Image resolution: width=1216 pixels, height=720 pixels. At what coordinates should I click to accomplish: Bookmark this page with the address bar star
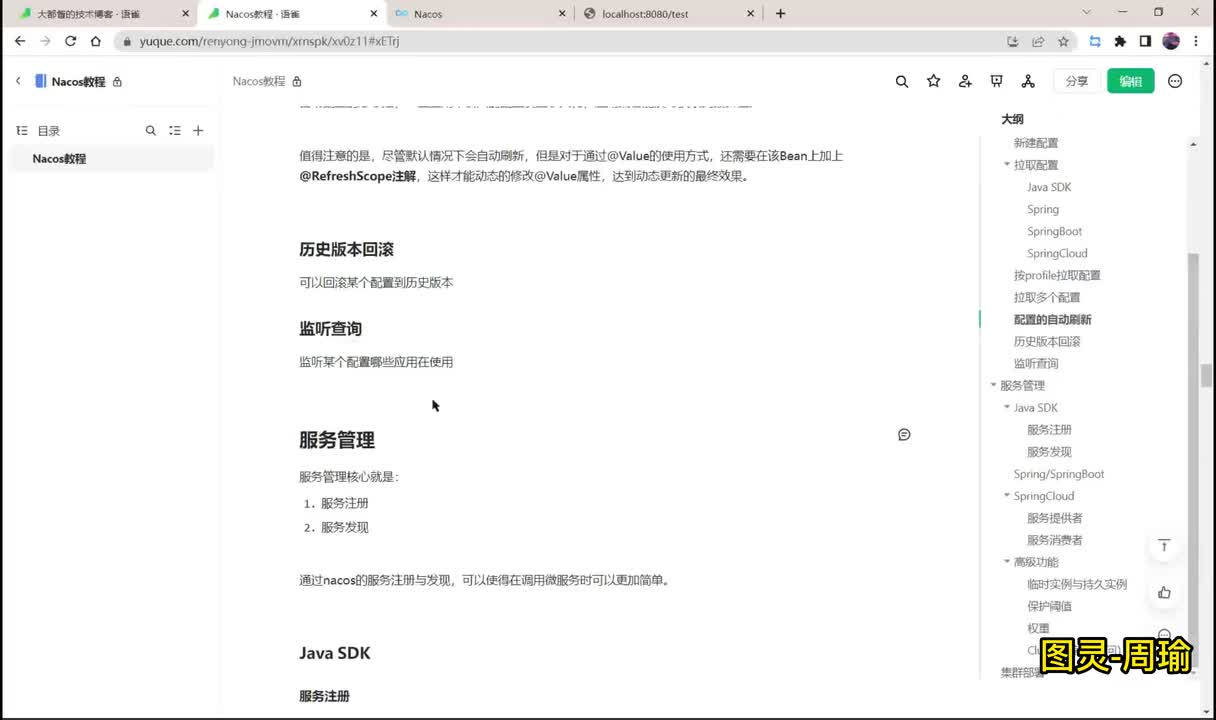pos(1063,41)
